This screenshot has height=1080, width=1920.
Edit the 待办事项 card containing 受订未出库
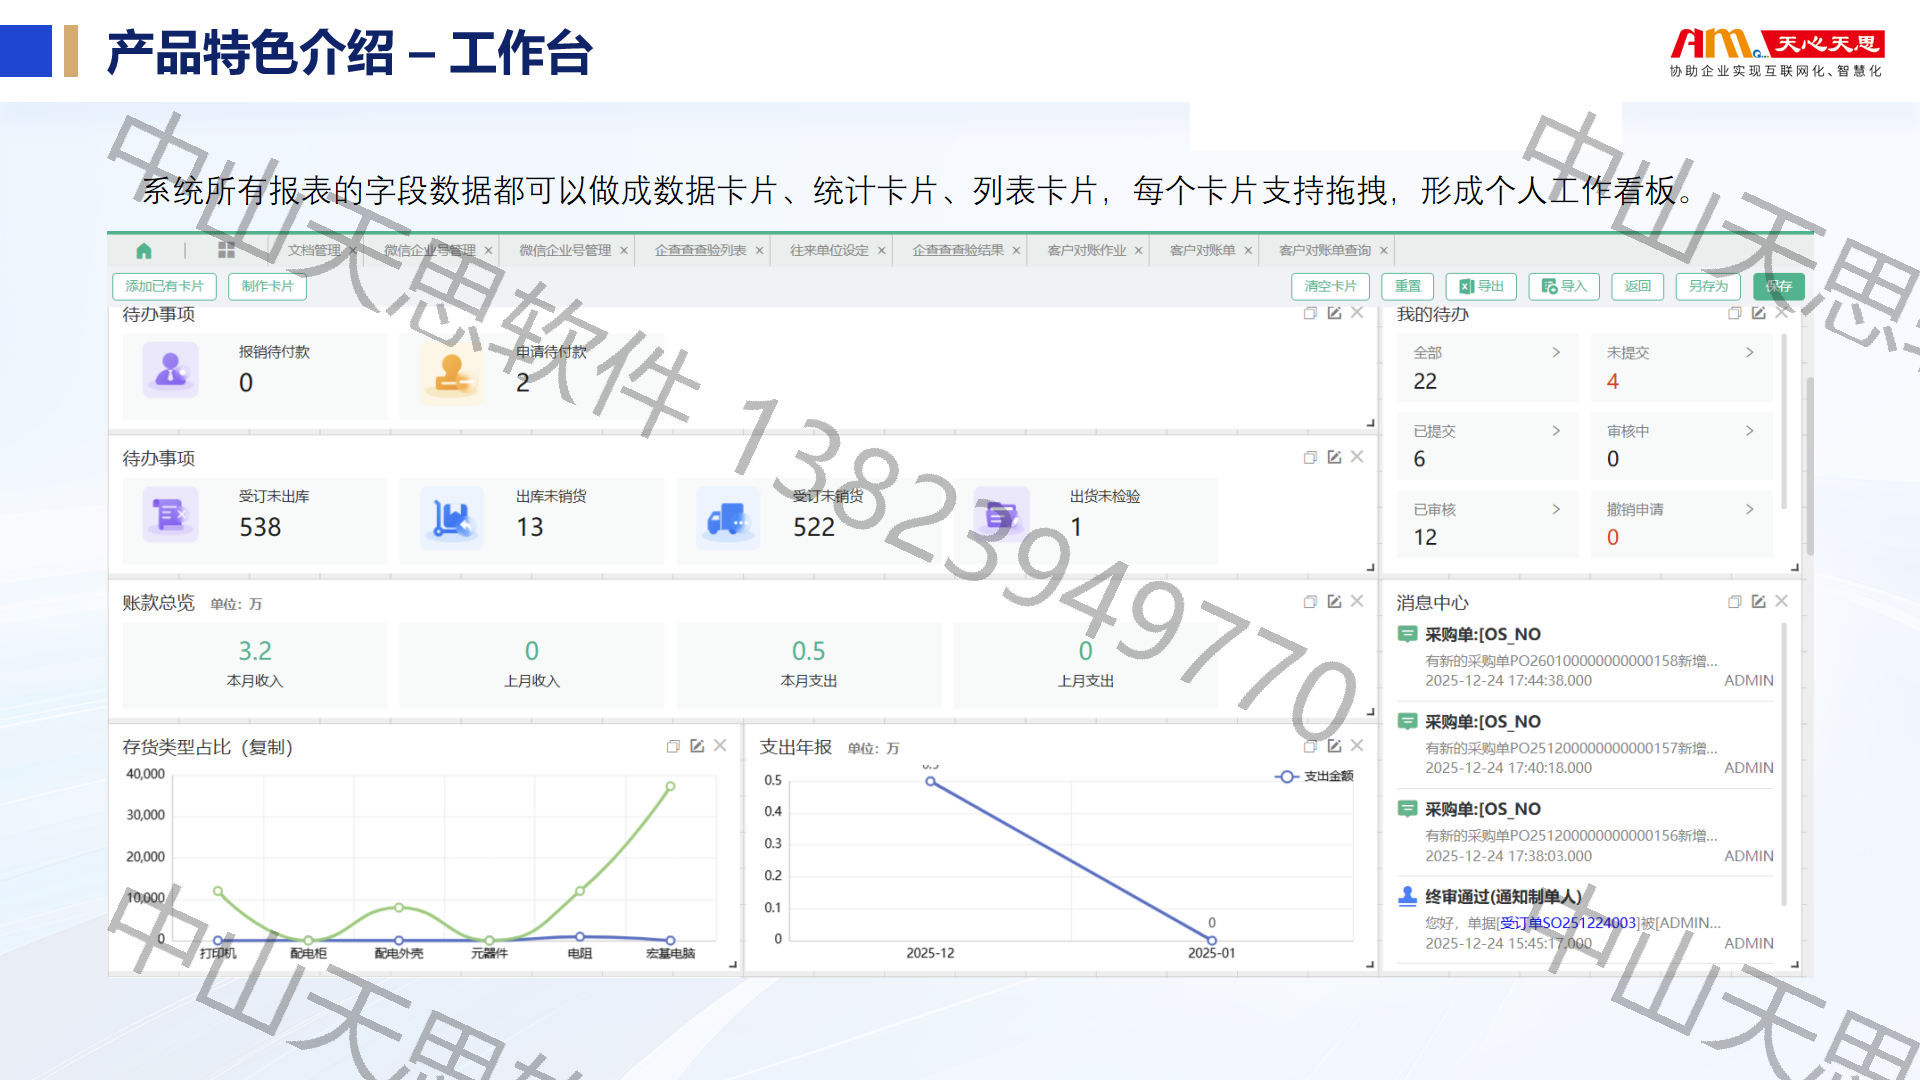pos(1334,457)
